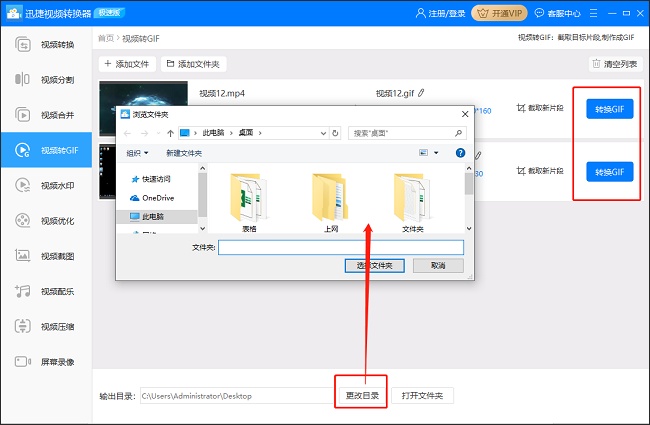Expand the chevron between 此电脑 and 桌面
Screen dimensions: 650x425
(231, 133)
